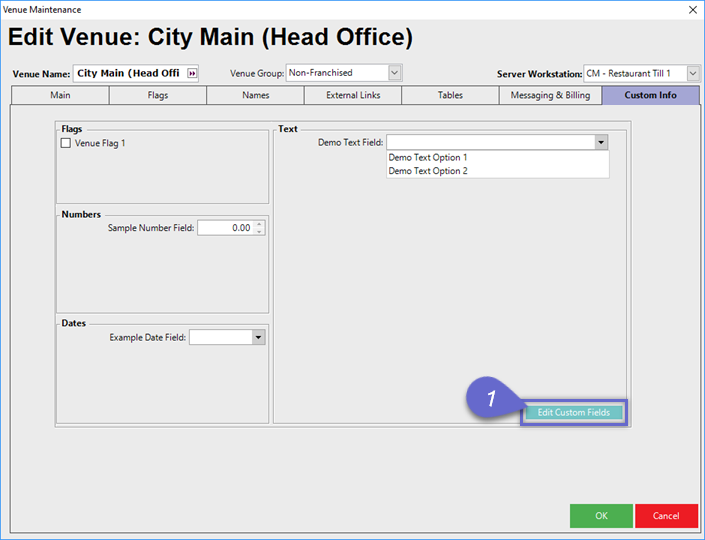Click the red arrow icon beside Venue Name

click(x=192, y=73)
